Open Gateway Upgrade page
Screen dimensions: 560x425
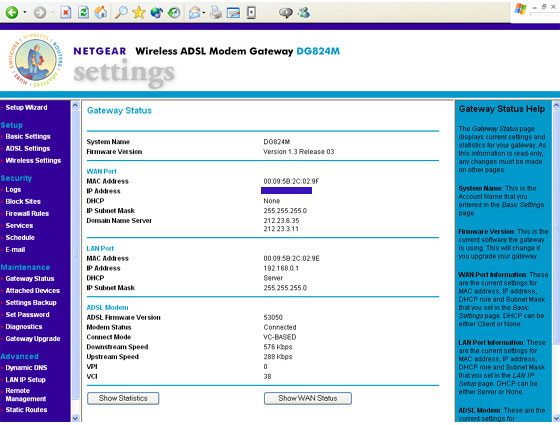tap(32, 339)
